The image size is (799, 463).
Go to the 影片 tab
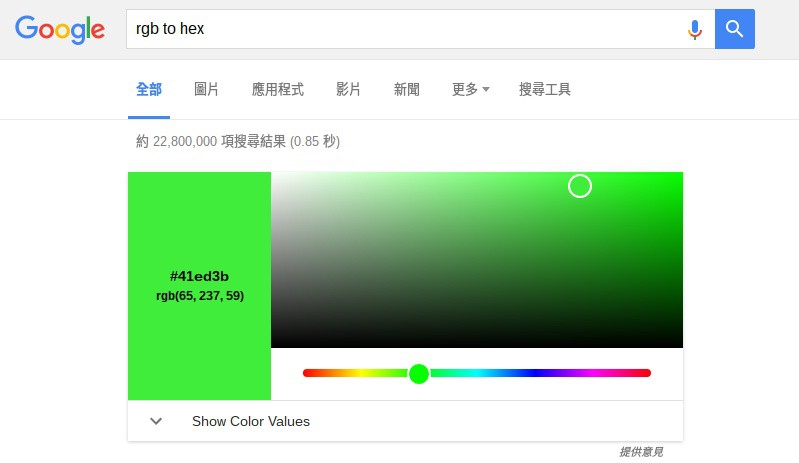348,89
